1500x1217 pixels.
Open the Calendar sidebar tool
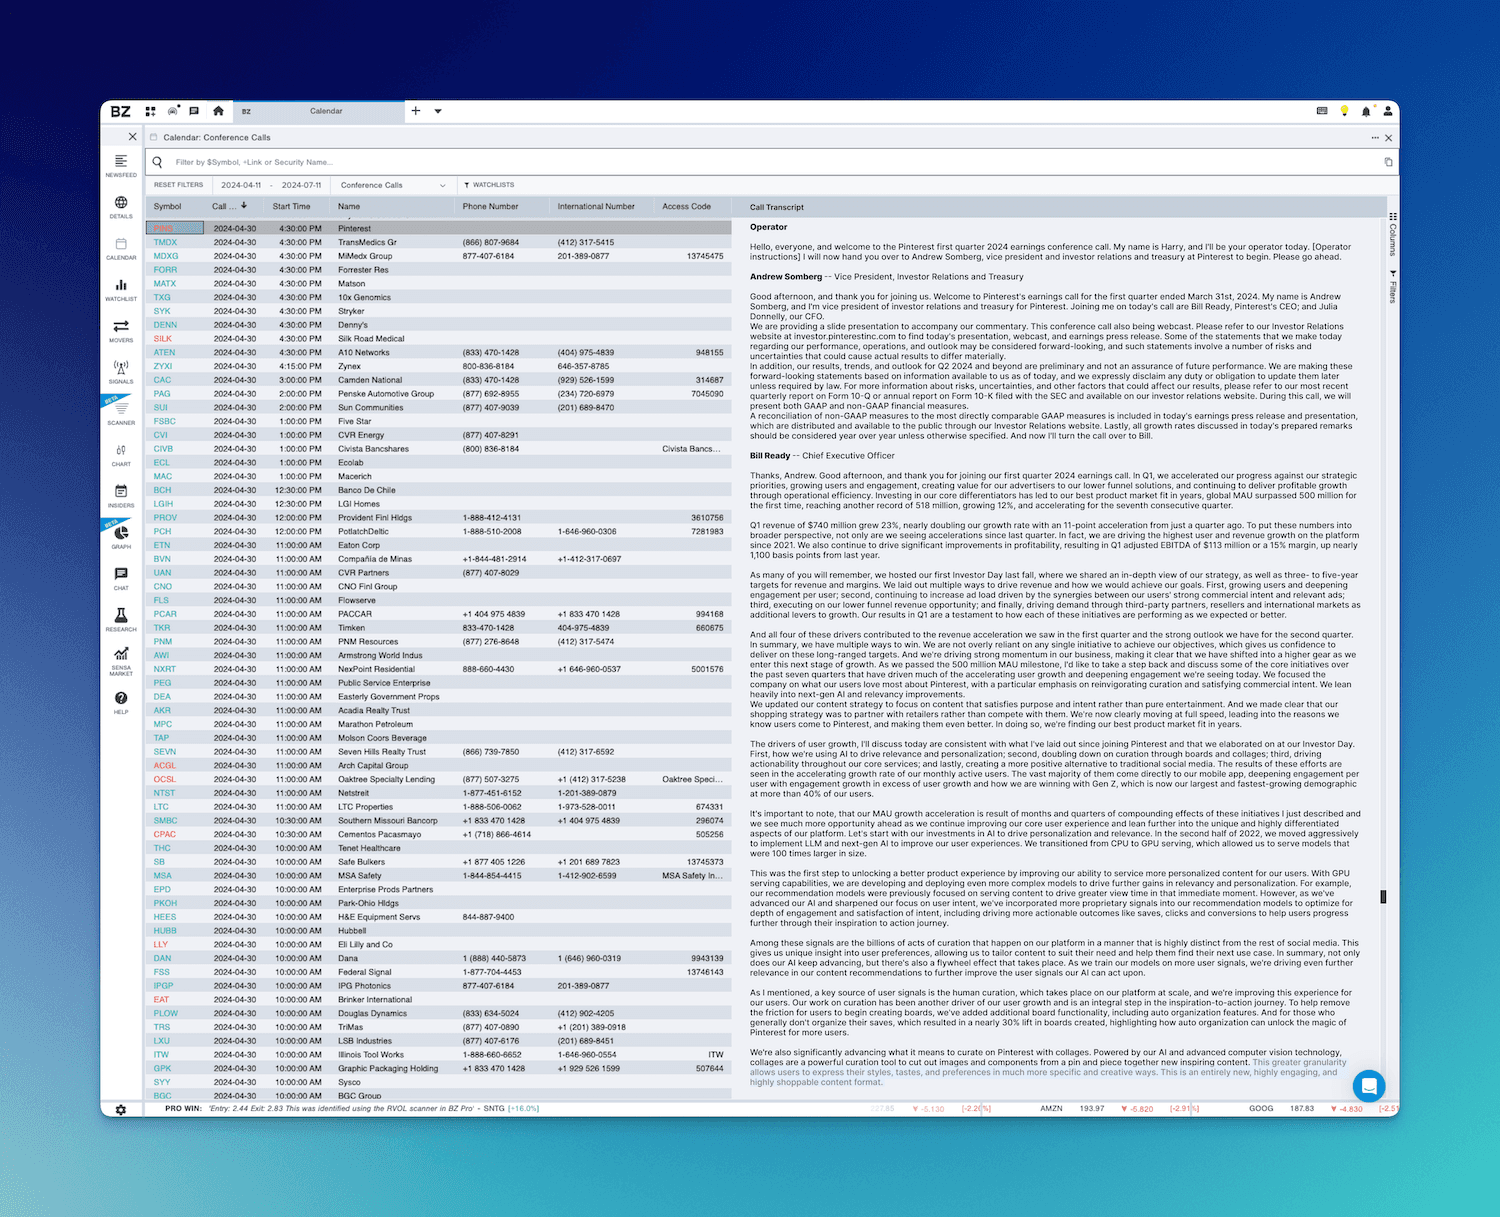tap(121, 249)
